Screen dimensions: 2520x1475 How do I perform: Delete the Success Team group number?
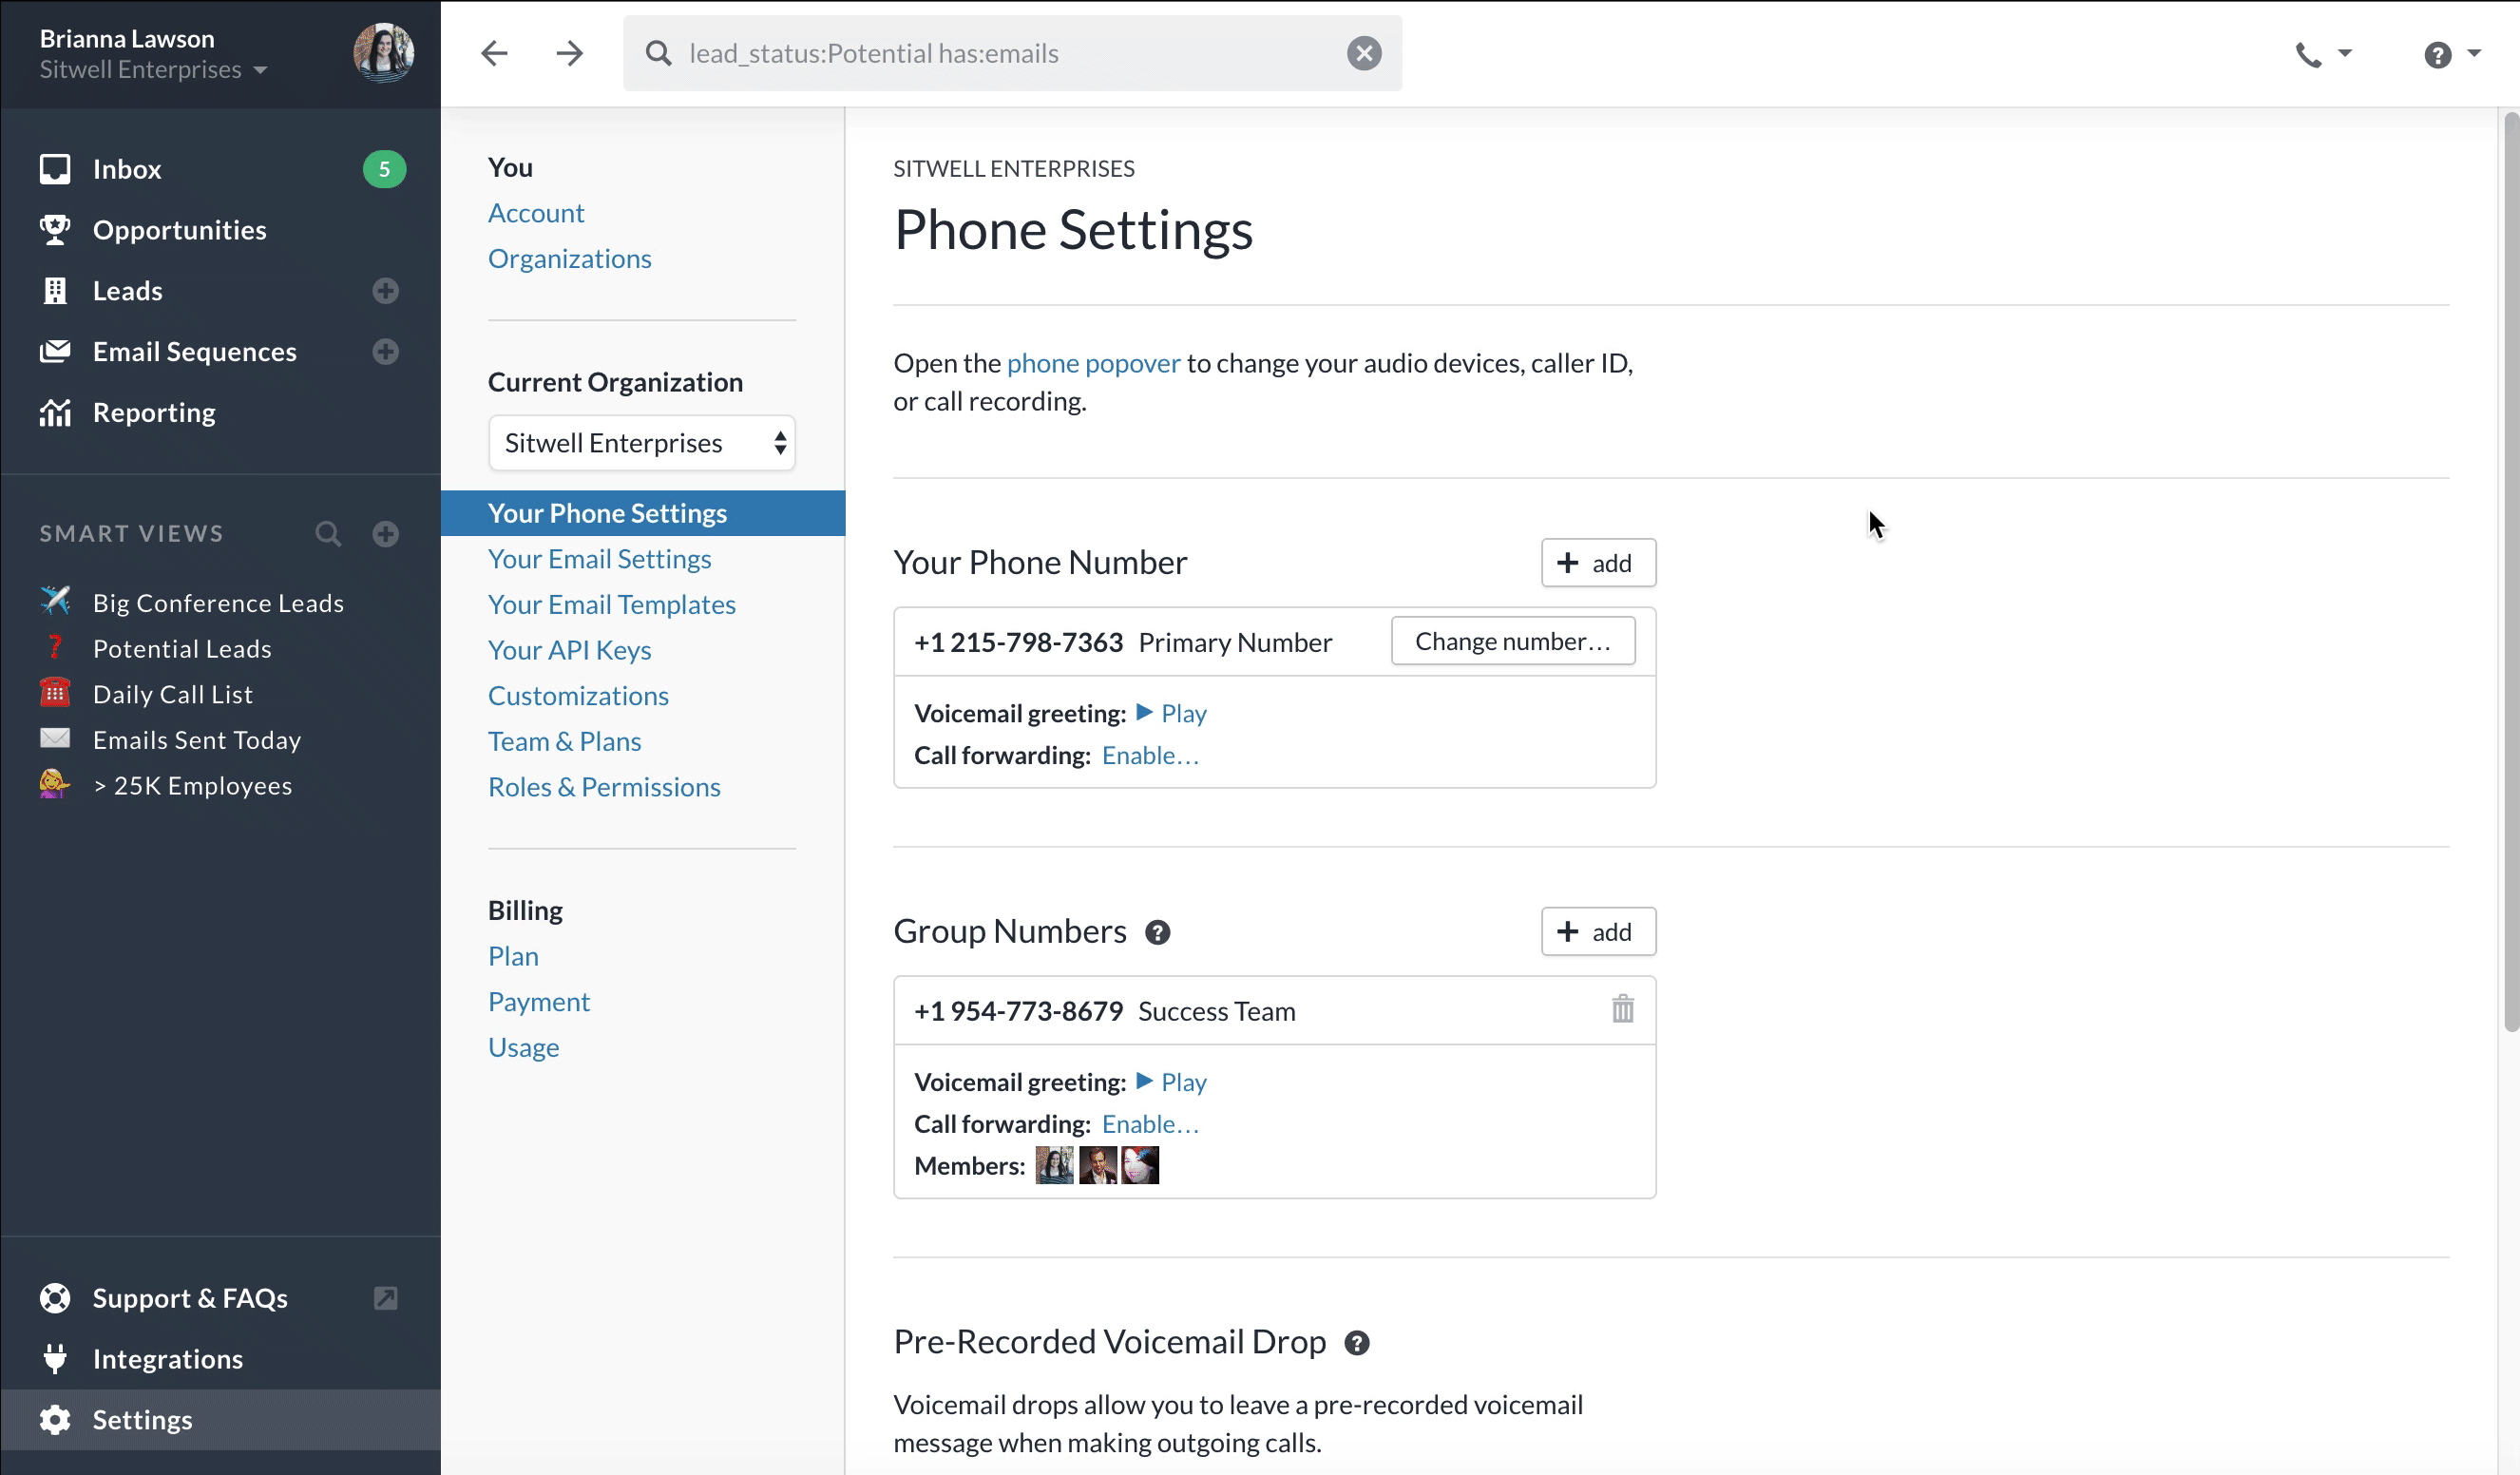[1622, 1010]
